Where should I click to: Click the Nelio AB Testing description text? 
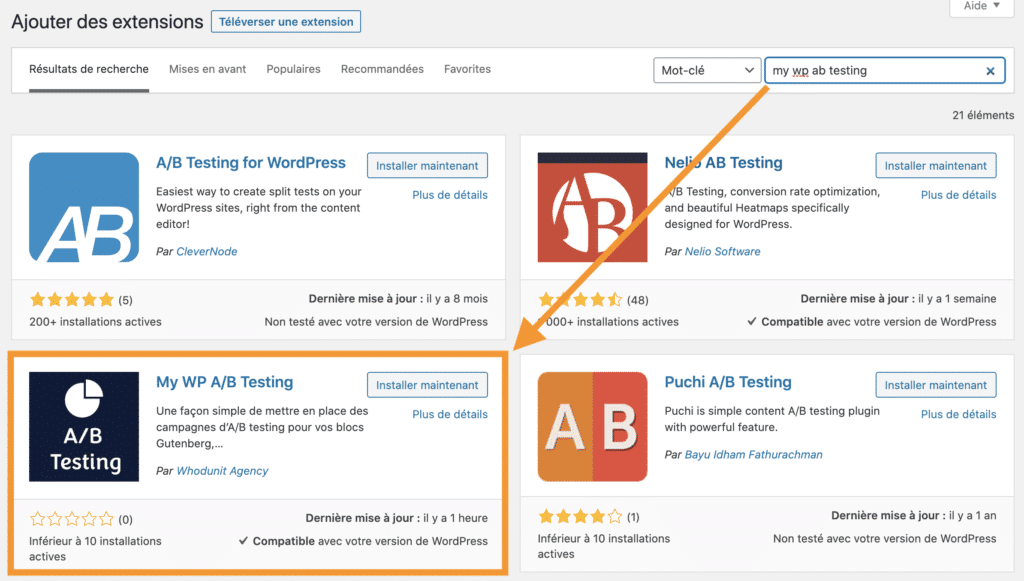click(772, 208)
